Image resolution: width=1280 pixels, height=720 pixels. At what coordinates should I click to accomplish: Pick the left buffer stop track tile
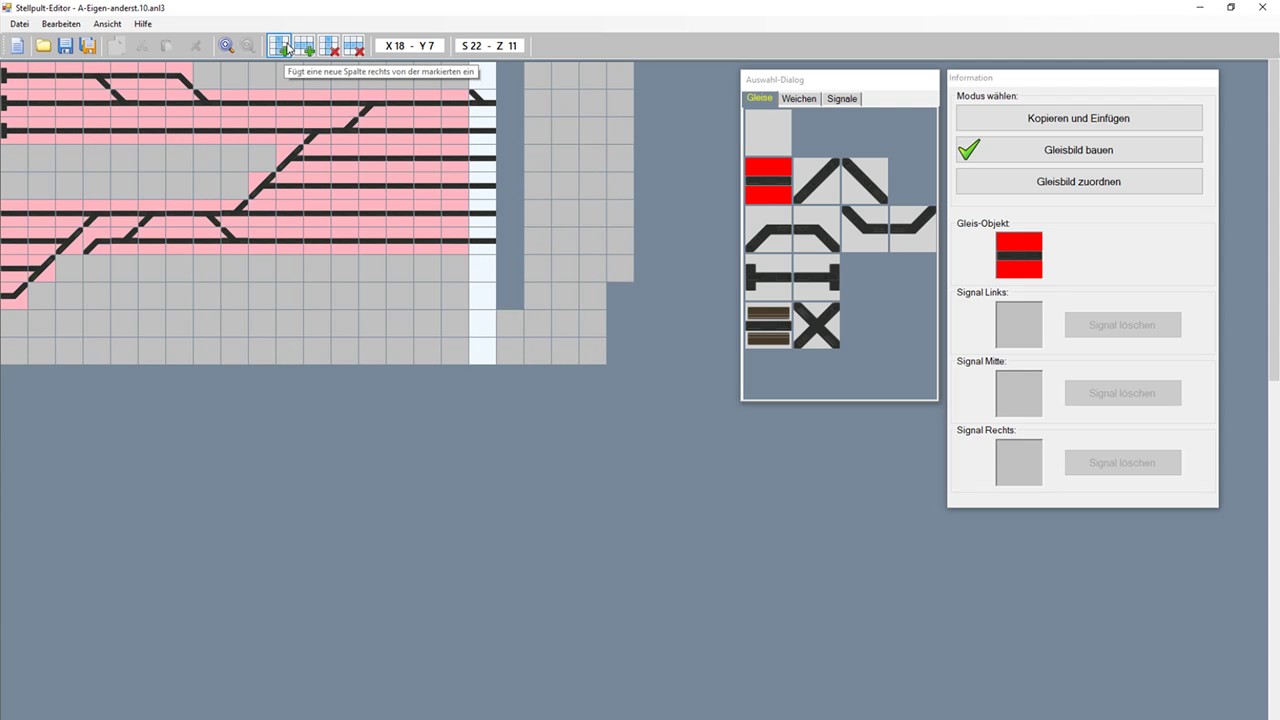pos(768,277)
